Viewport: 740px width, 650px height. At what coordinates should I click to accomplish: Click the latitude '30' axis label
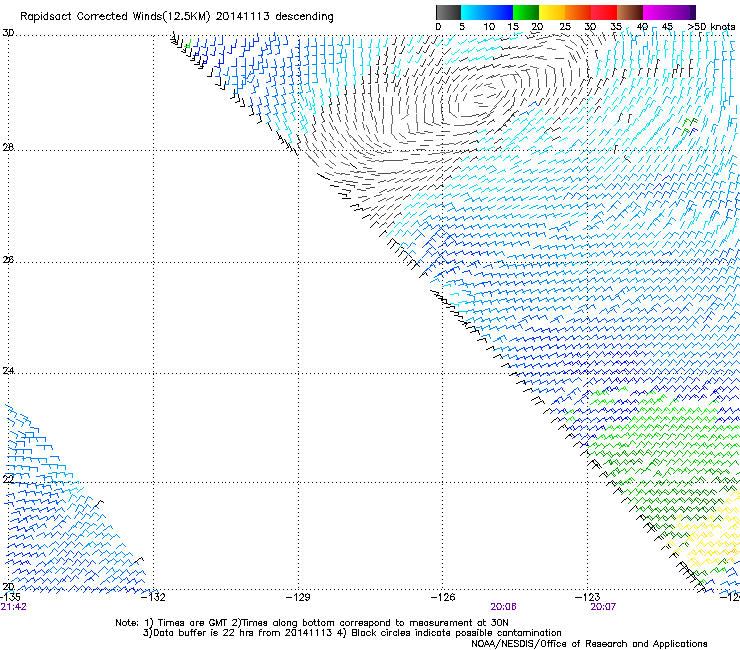[8, 33]
